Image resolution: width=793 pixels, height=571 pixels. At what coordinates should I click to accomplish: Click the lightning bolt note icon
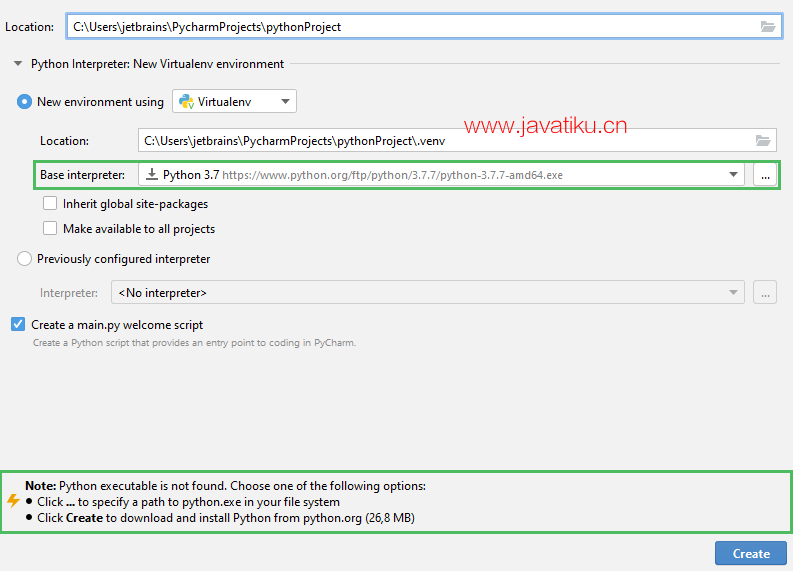click(13, 501)
